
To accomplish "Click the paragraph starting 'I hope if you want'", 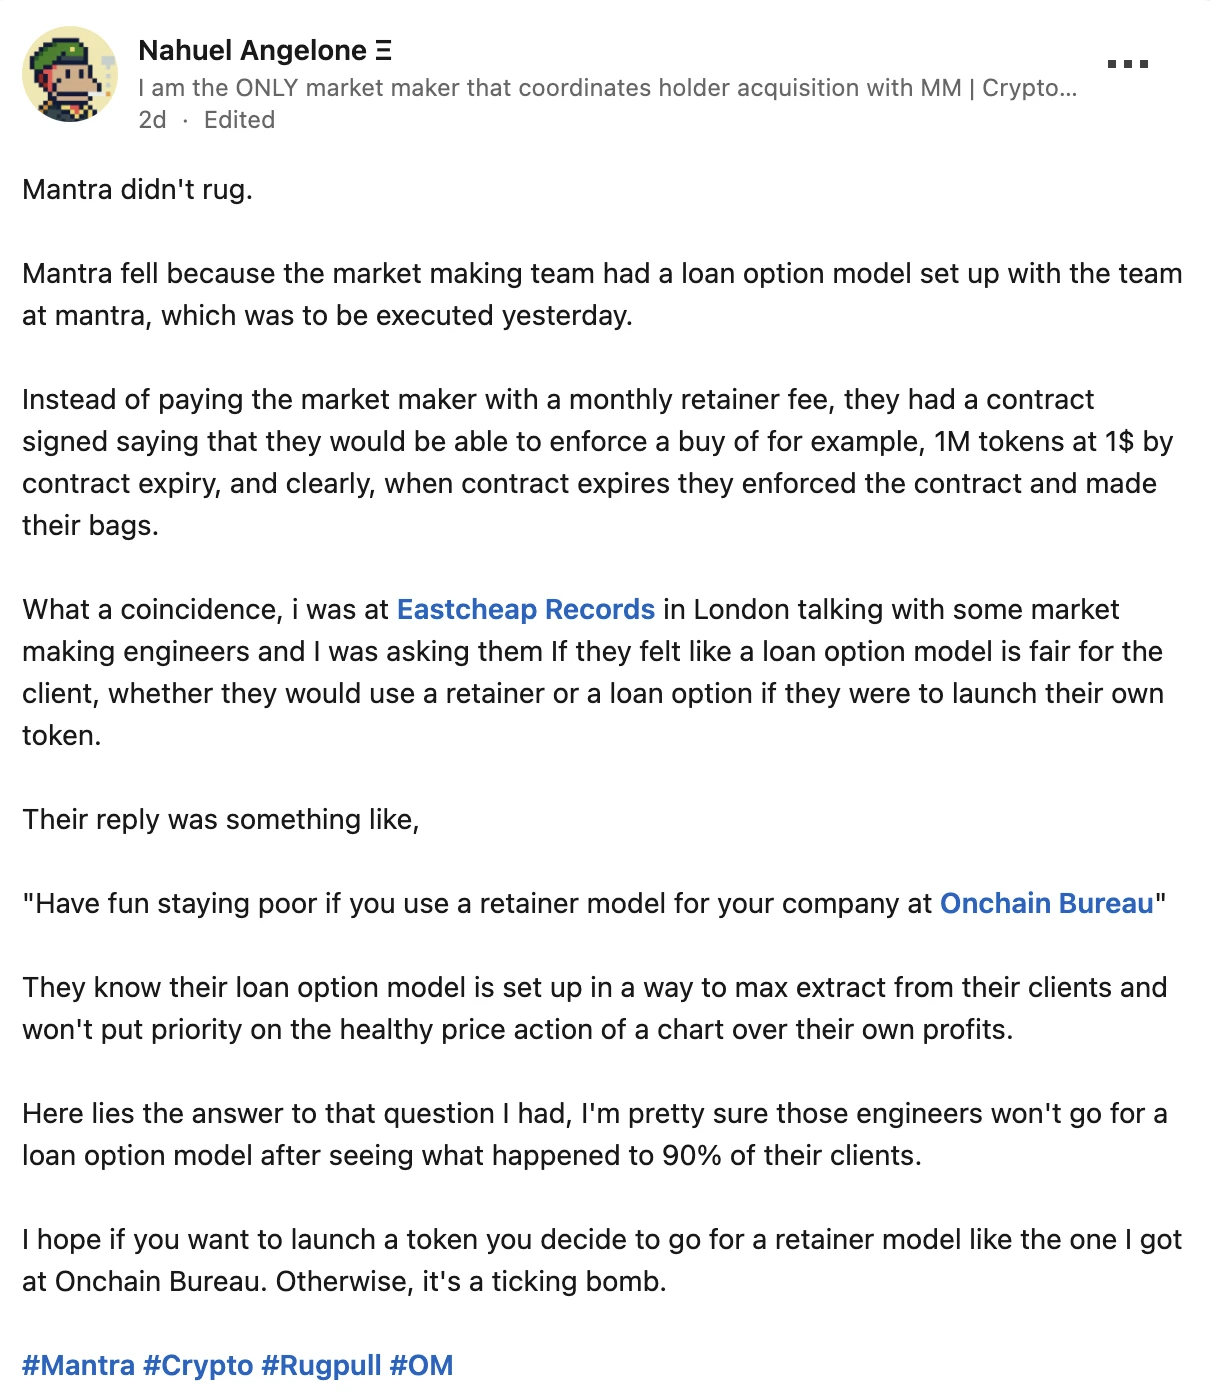I will [602, 1261].
